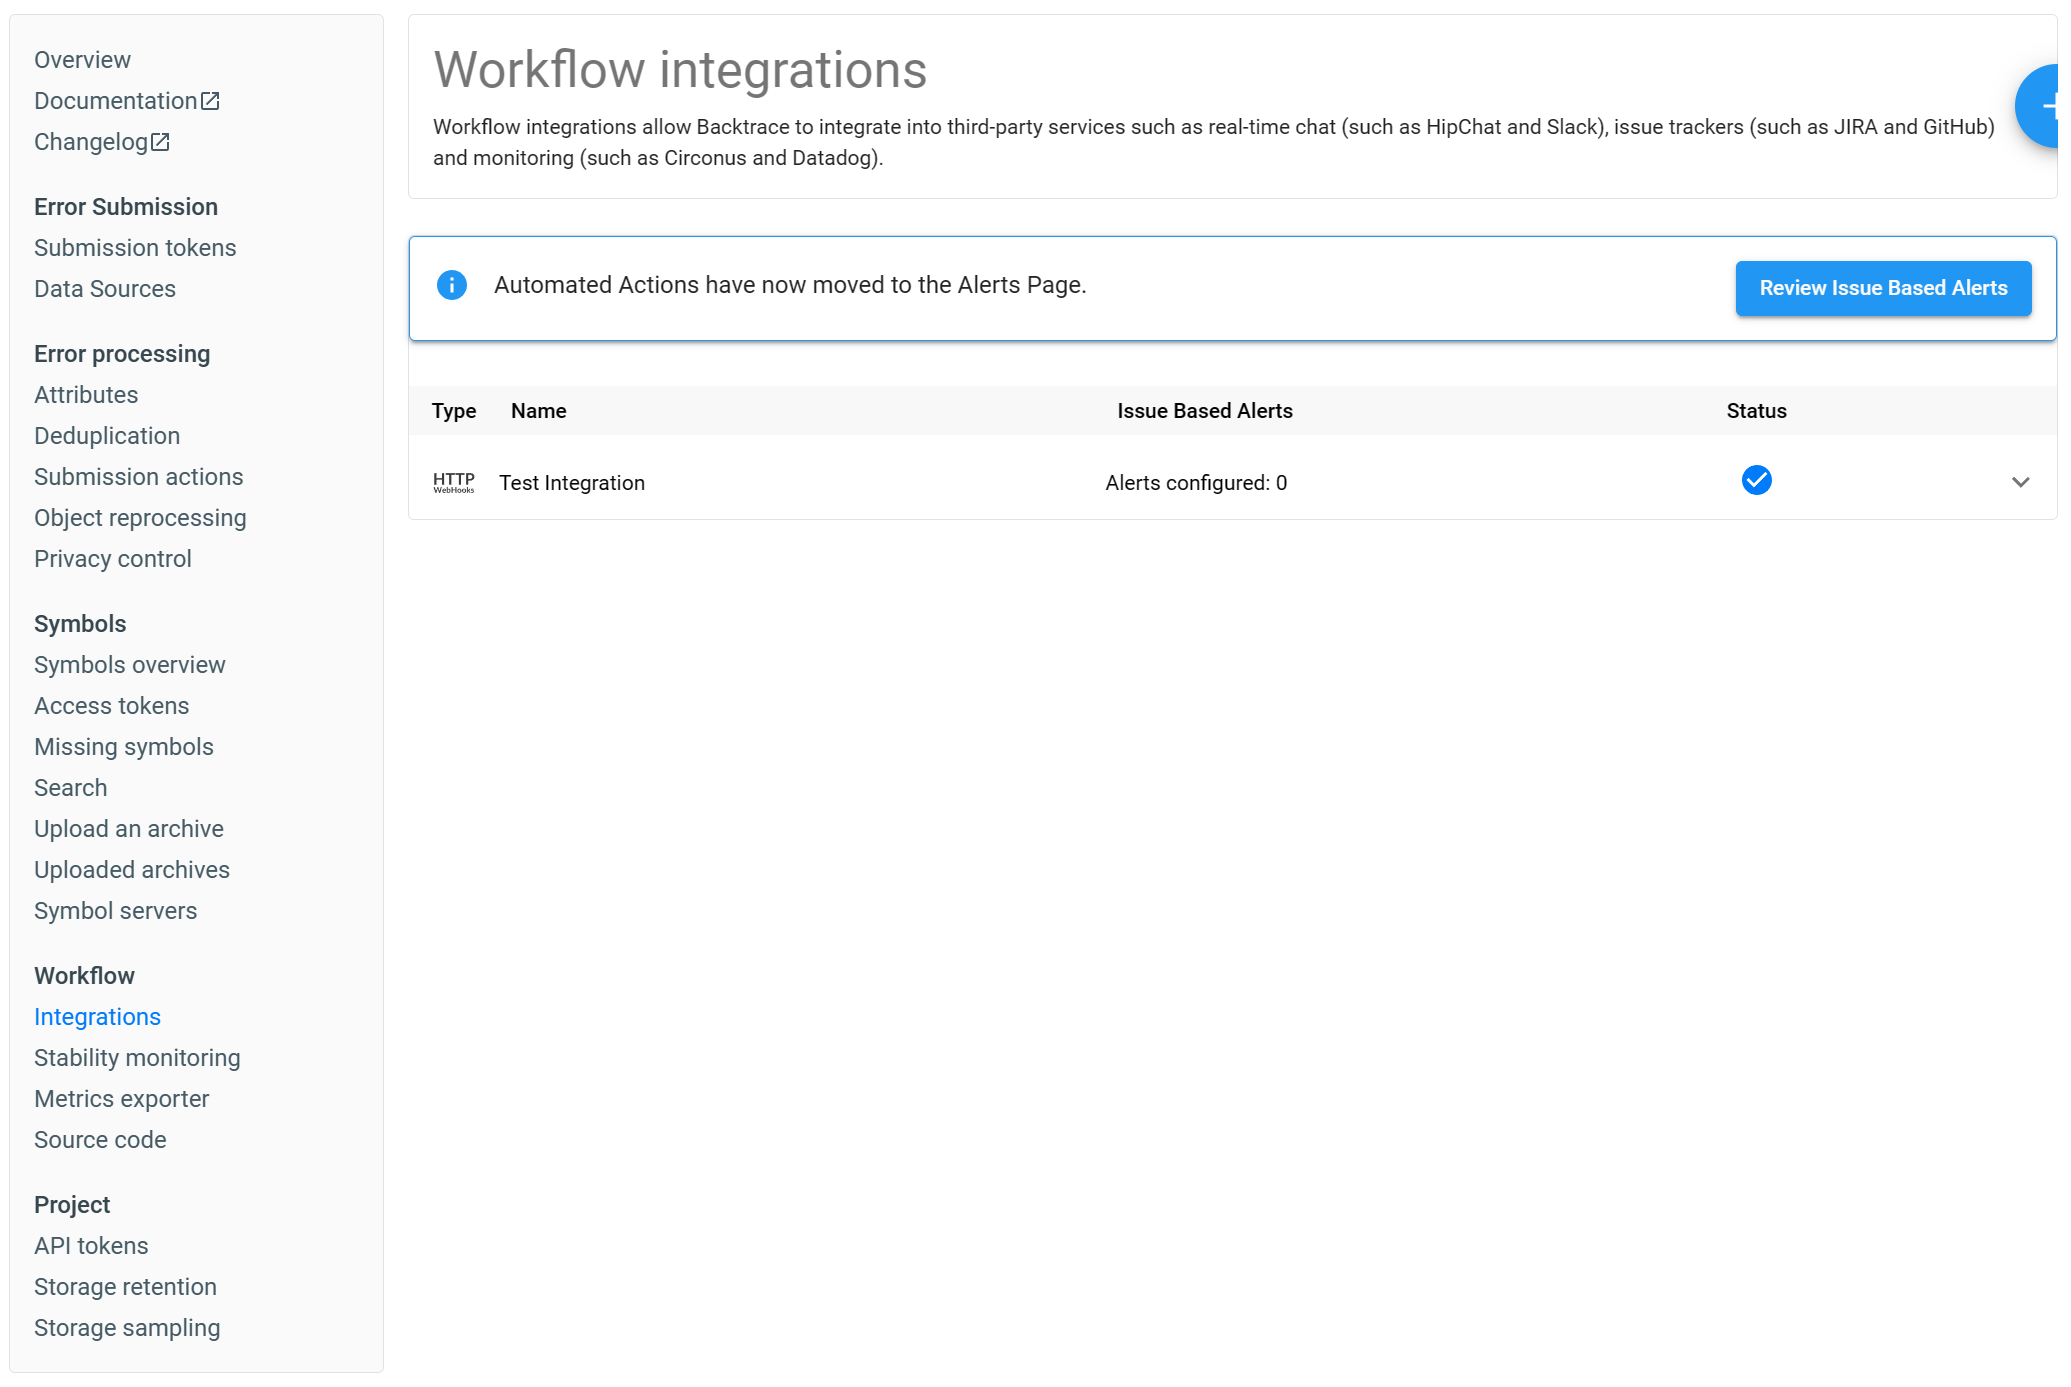The height and width of the screenshot is (1387, 2071).
Task: Expand the Workflow section in sidebar
Action: [84, 975]
